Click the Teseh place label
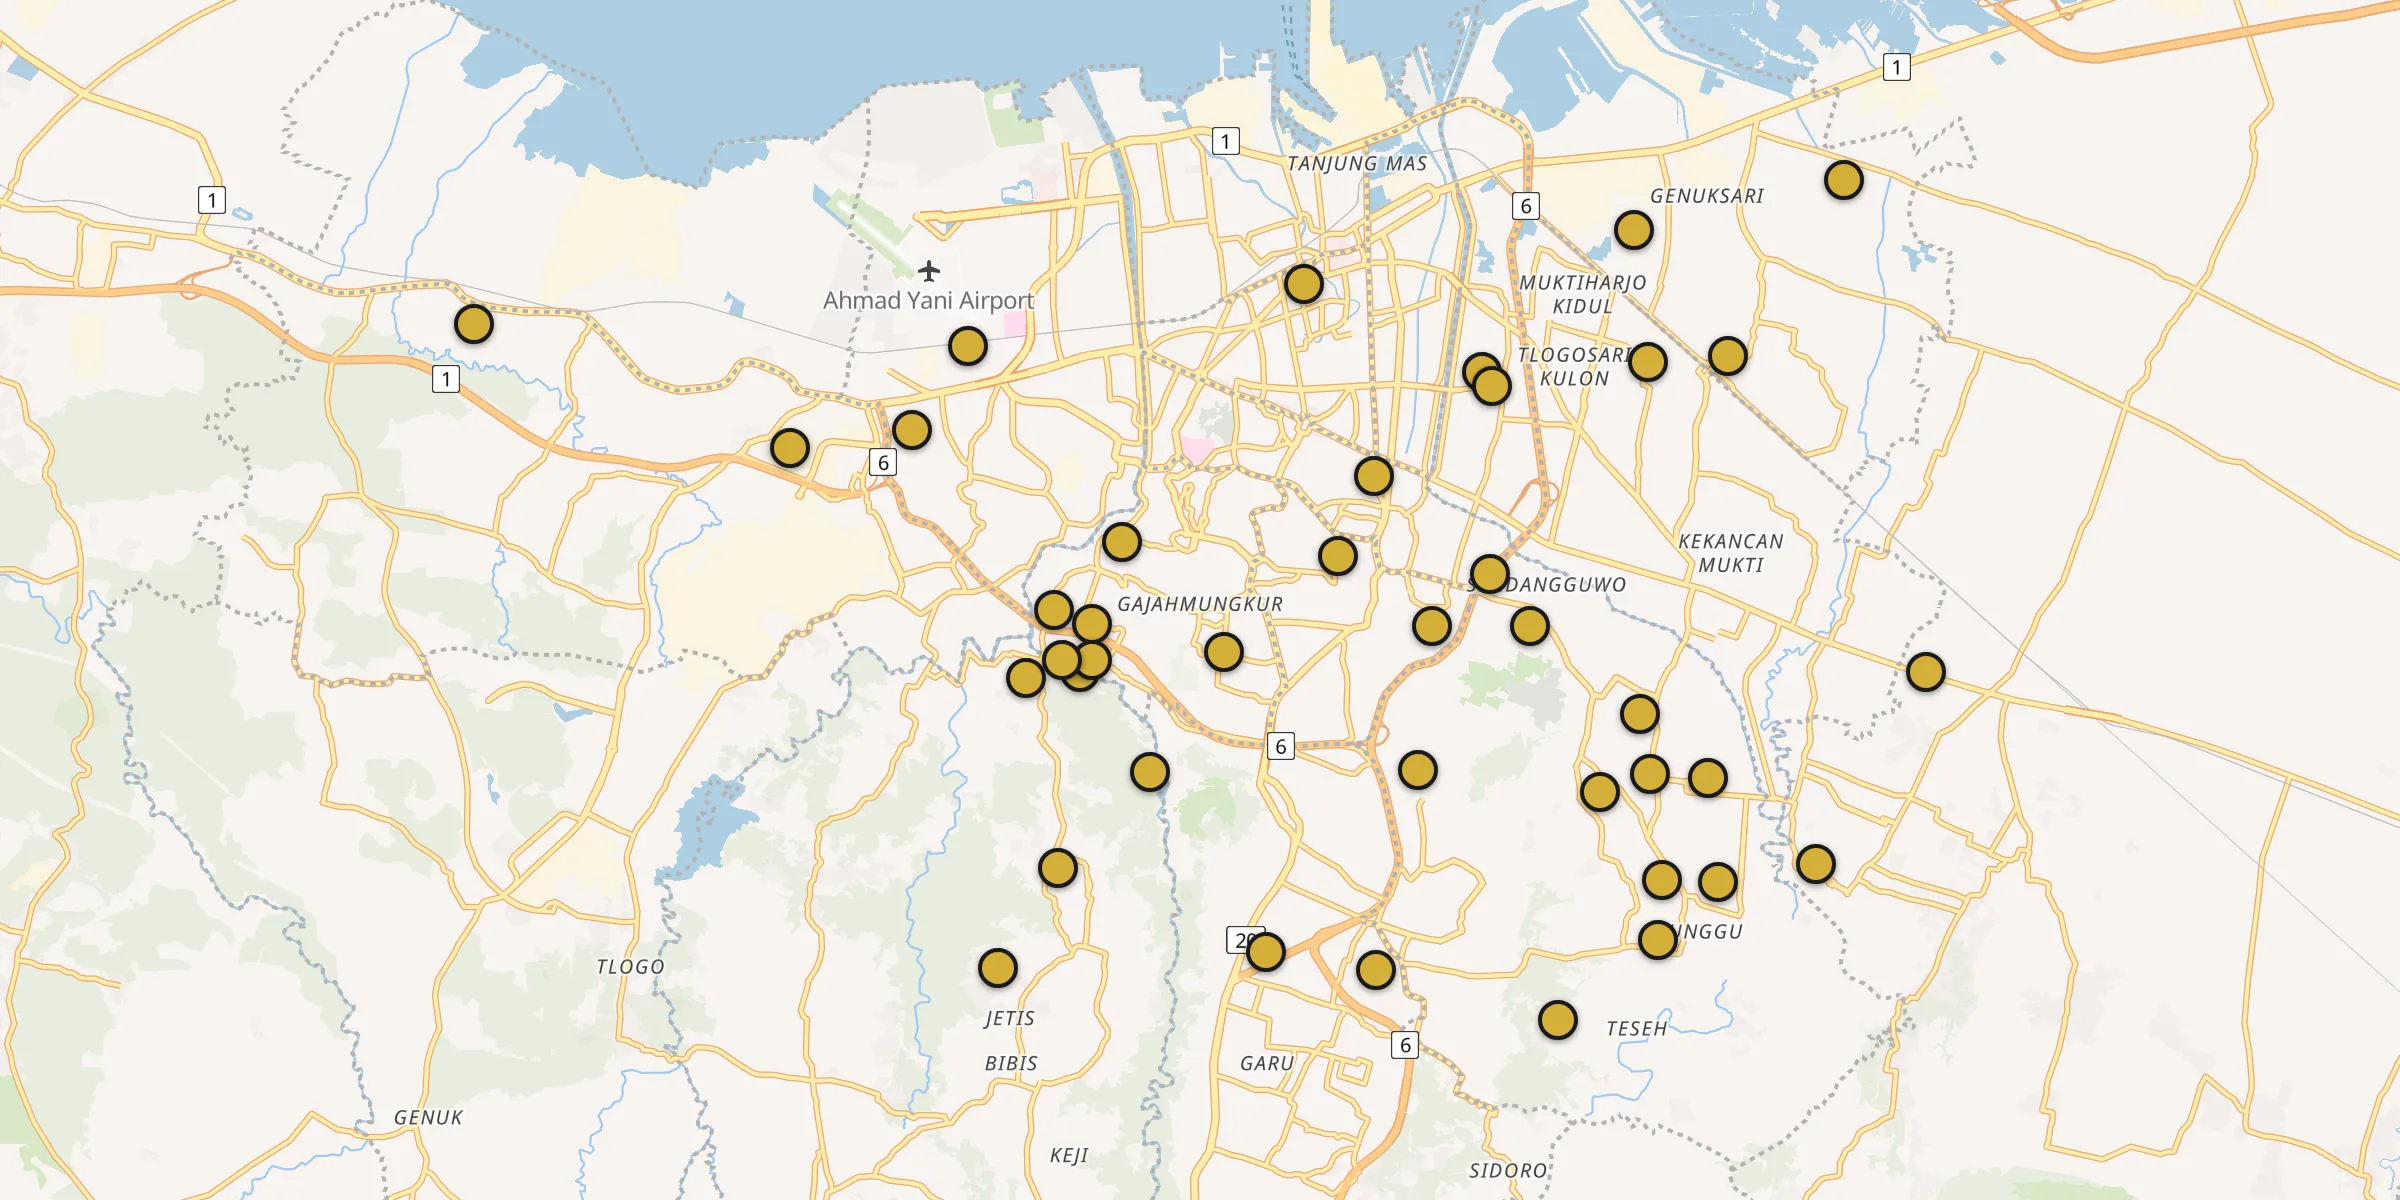2400x1200 pixels. [1637, 1028]
